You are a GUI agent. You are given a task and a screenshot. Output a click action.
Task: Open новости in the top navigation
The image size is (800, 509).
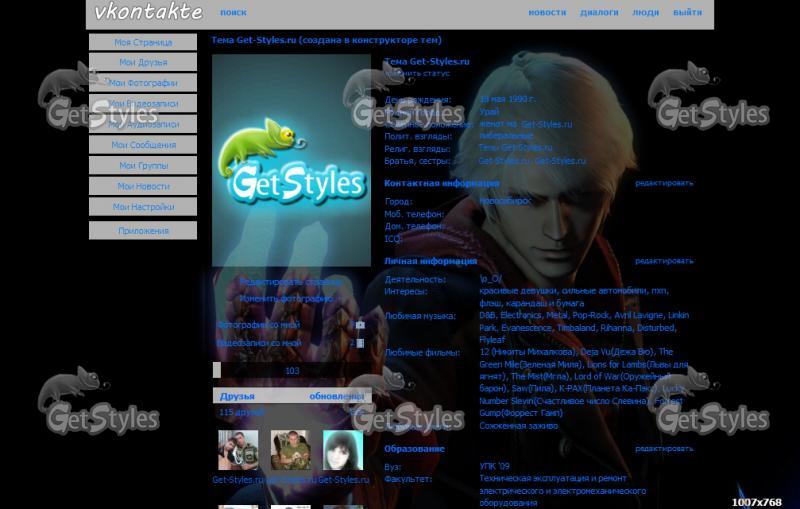546,13
